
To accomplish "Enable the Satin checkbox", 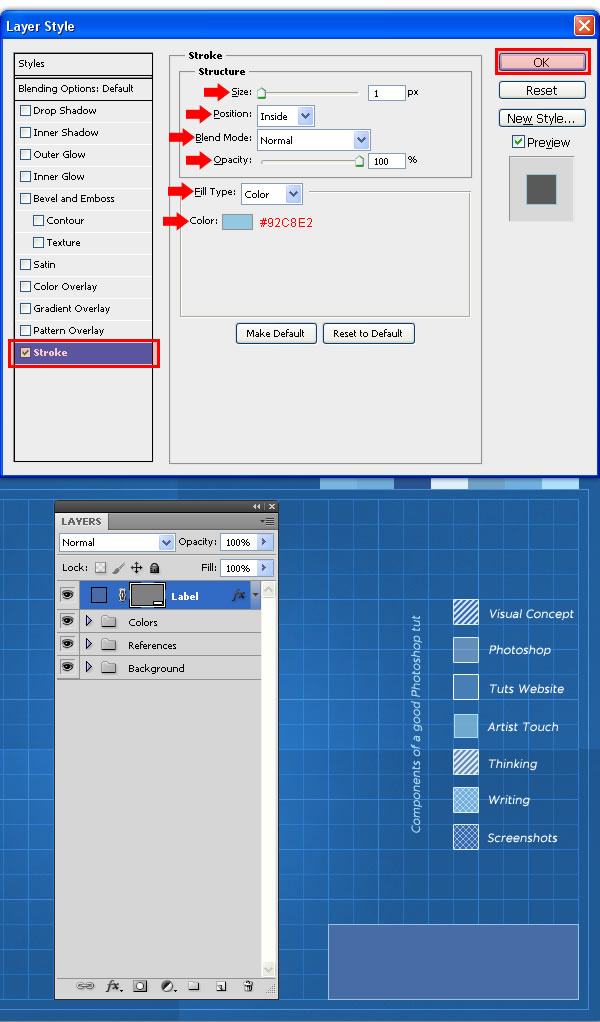I will 25,265.
